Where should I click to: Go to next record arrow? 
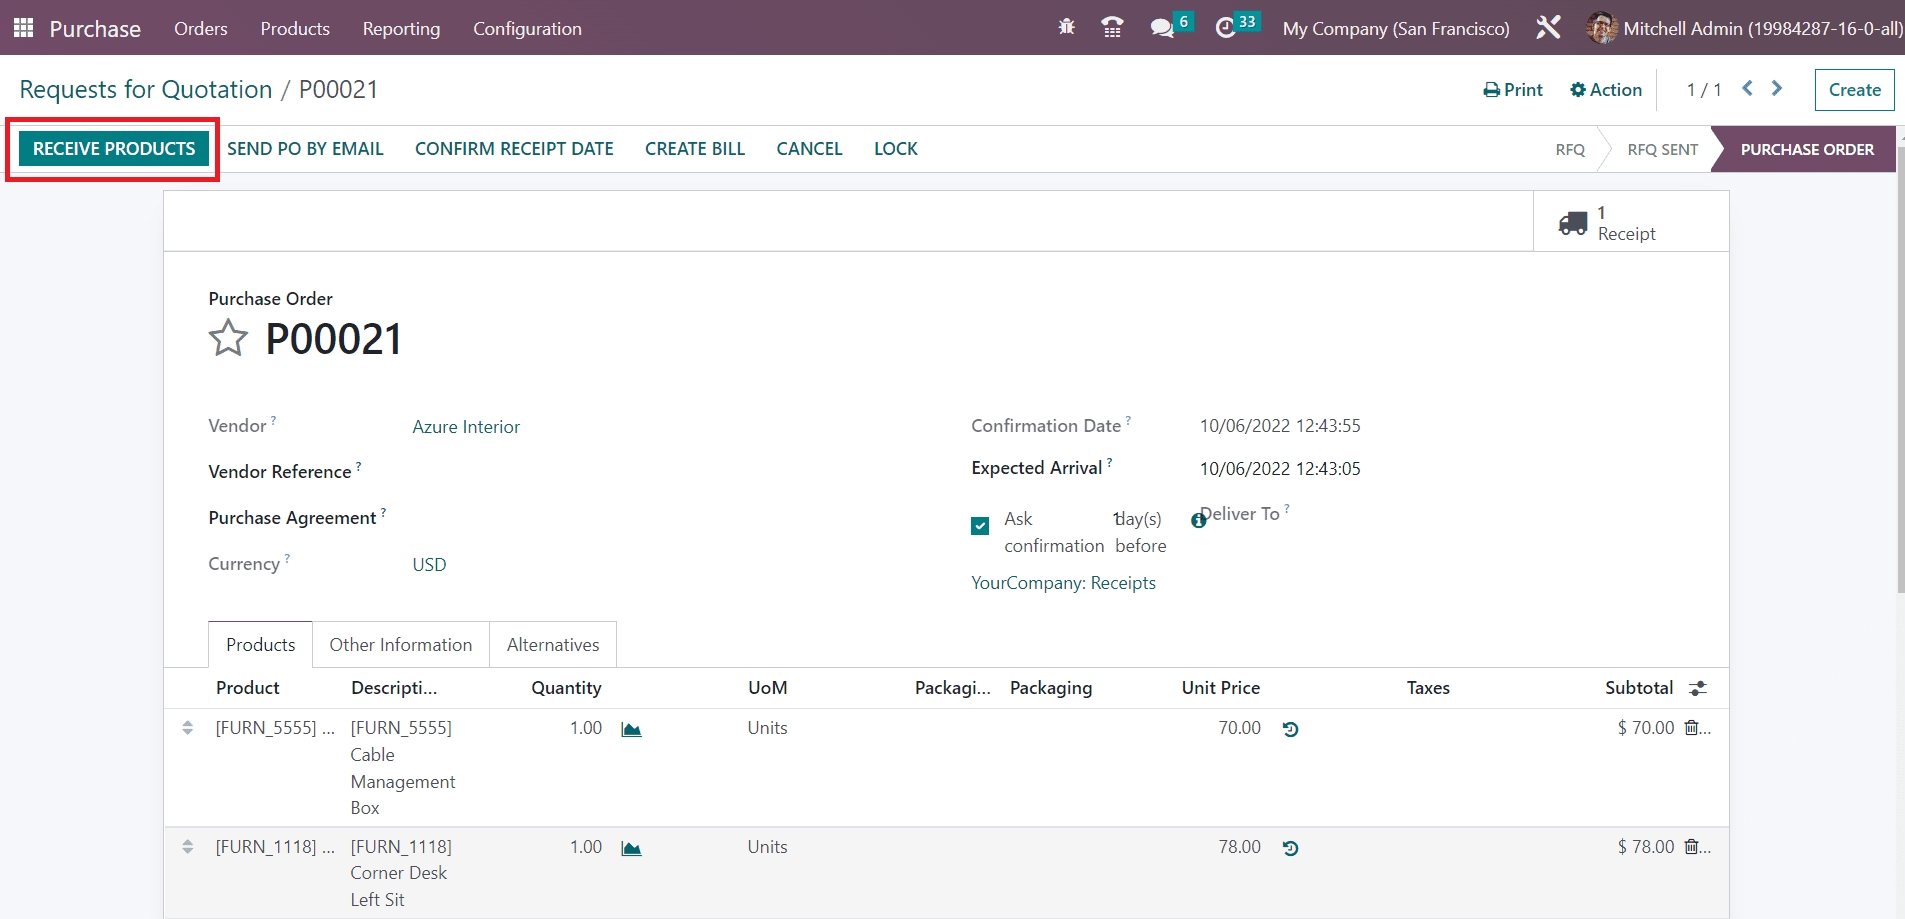[1777, 88]
